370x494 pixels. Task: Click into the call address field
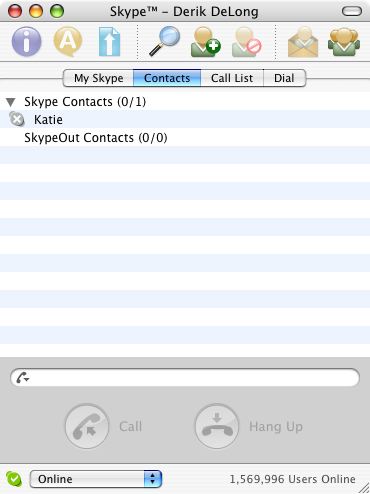185,378
